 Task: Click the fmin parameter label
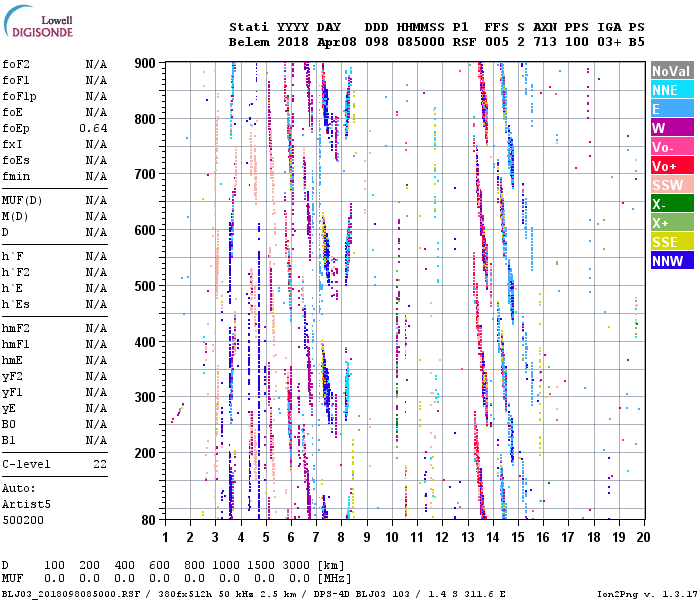click(x=16, y=176)
